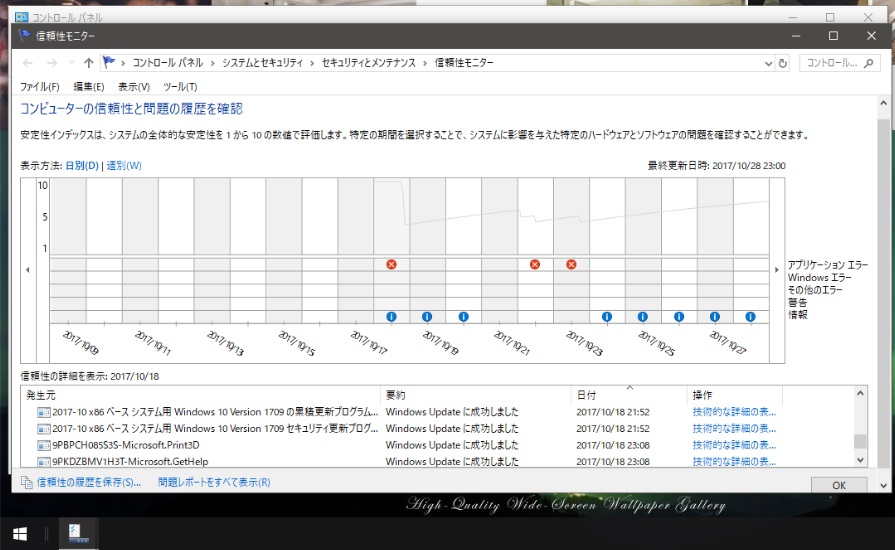Image resolution: width=895 pixels, height=550 pixels.
Task: Sort list by 日付 column header
Action: pyautogui.click(x=629, y=395)
